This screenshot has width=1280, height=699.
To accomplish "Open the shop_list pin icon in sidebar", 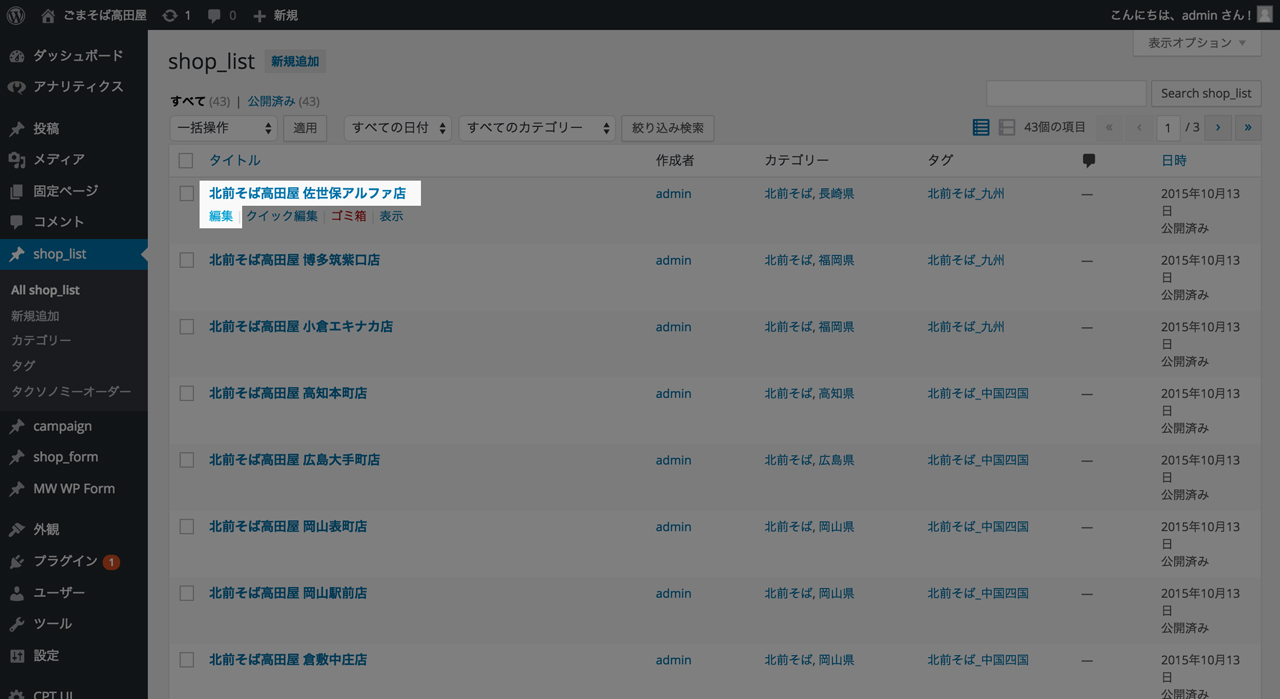I will (17, 255).
